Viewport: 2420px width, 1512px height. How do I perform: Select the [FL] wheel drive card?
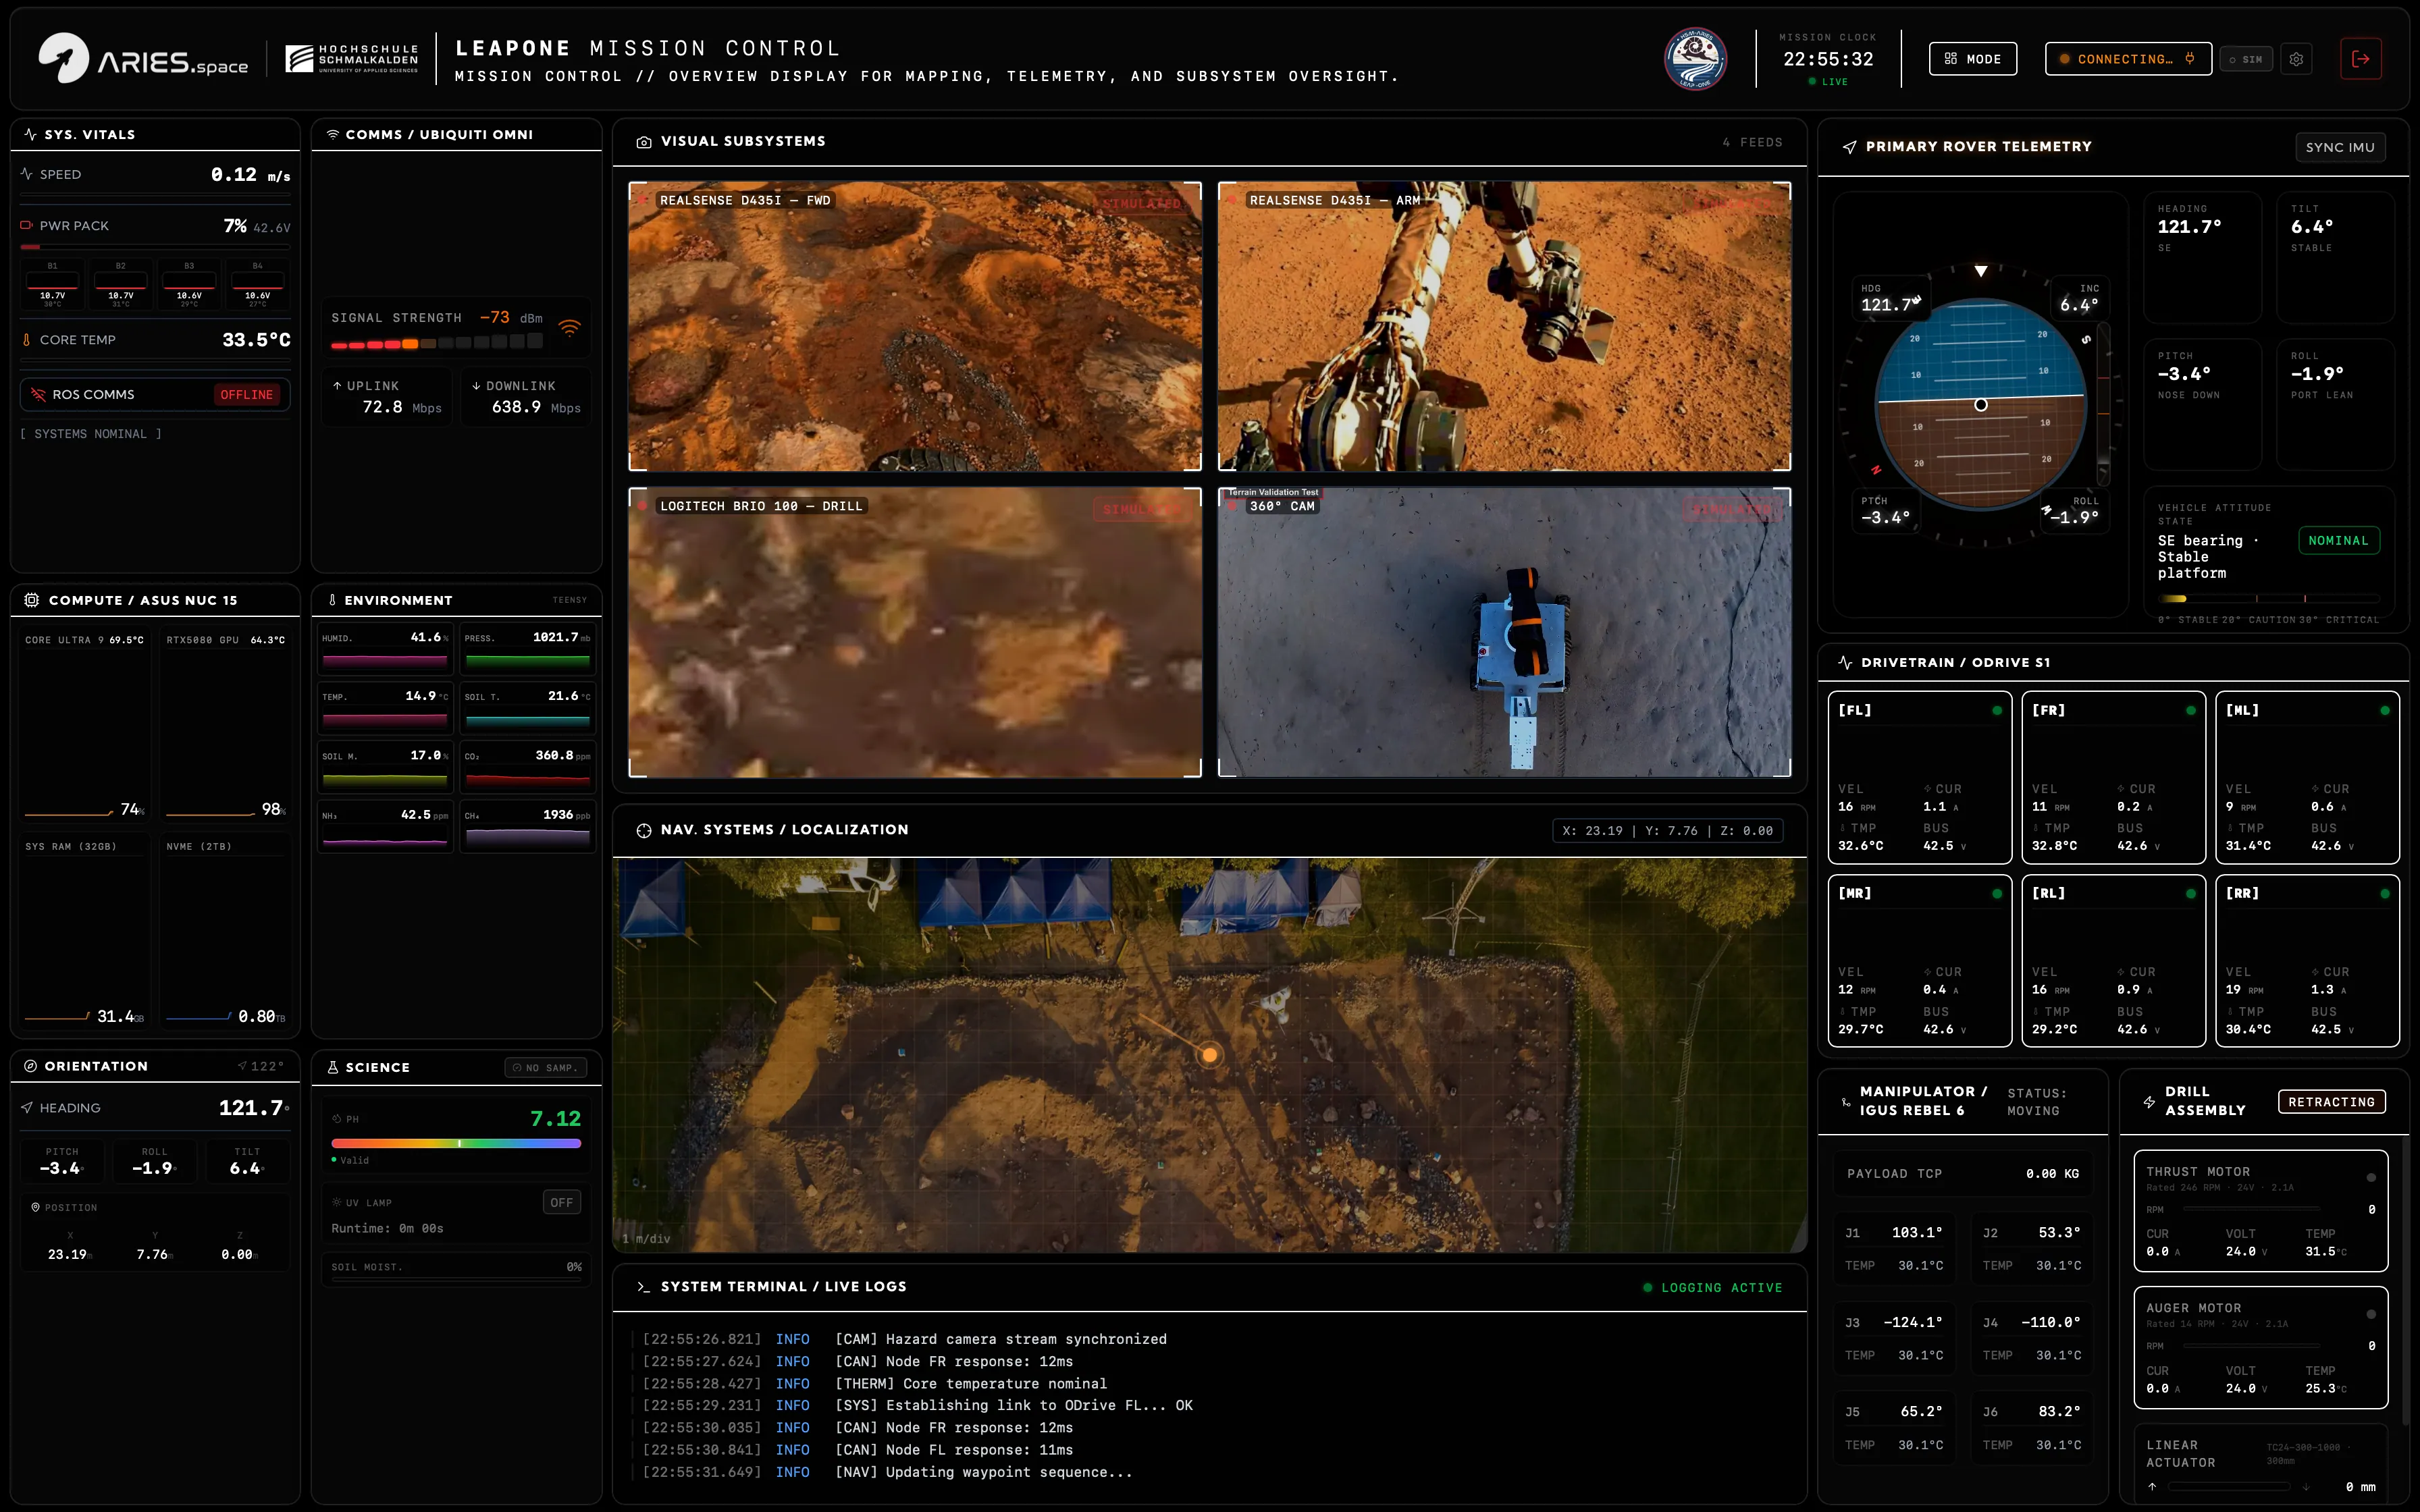click(x=1920, y=777)
